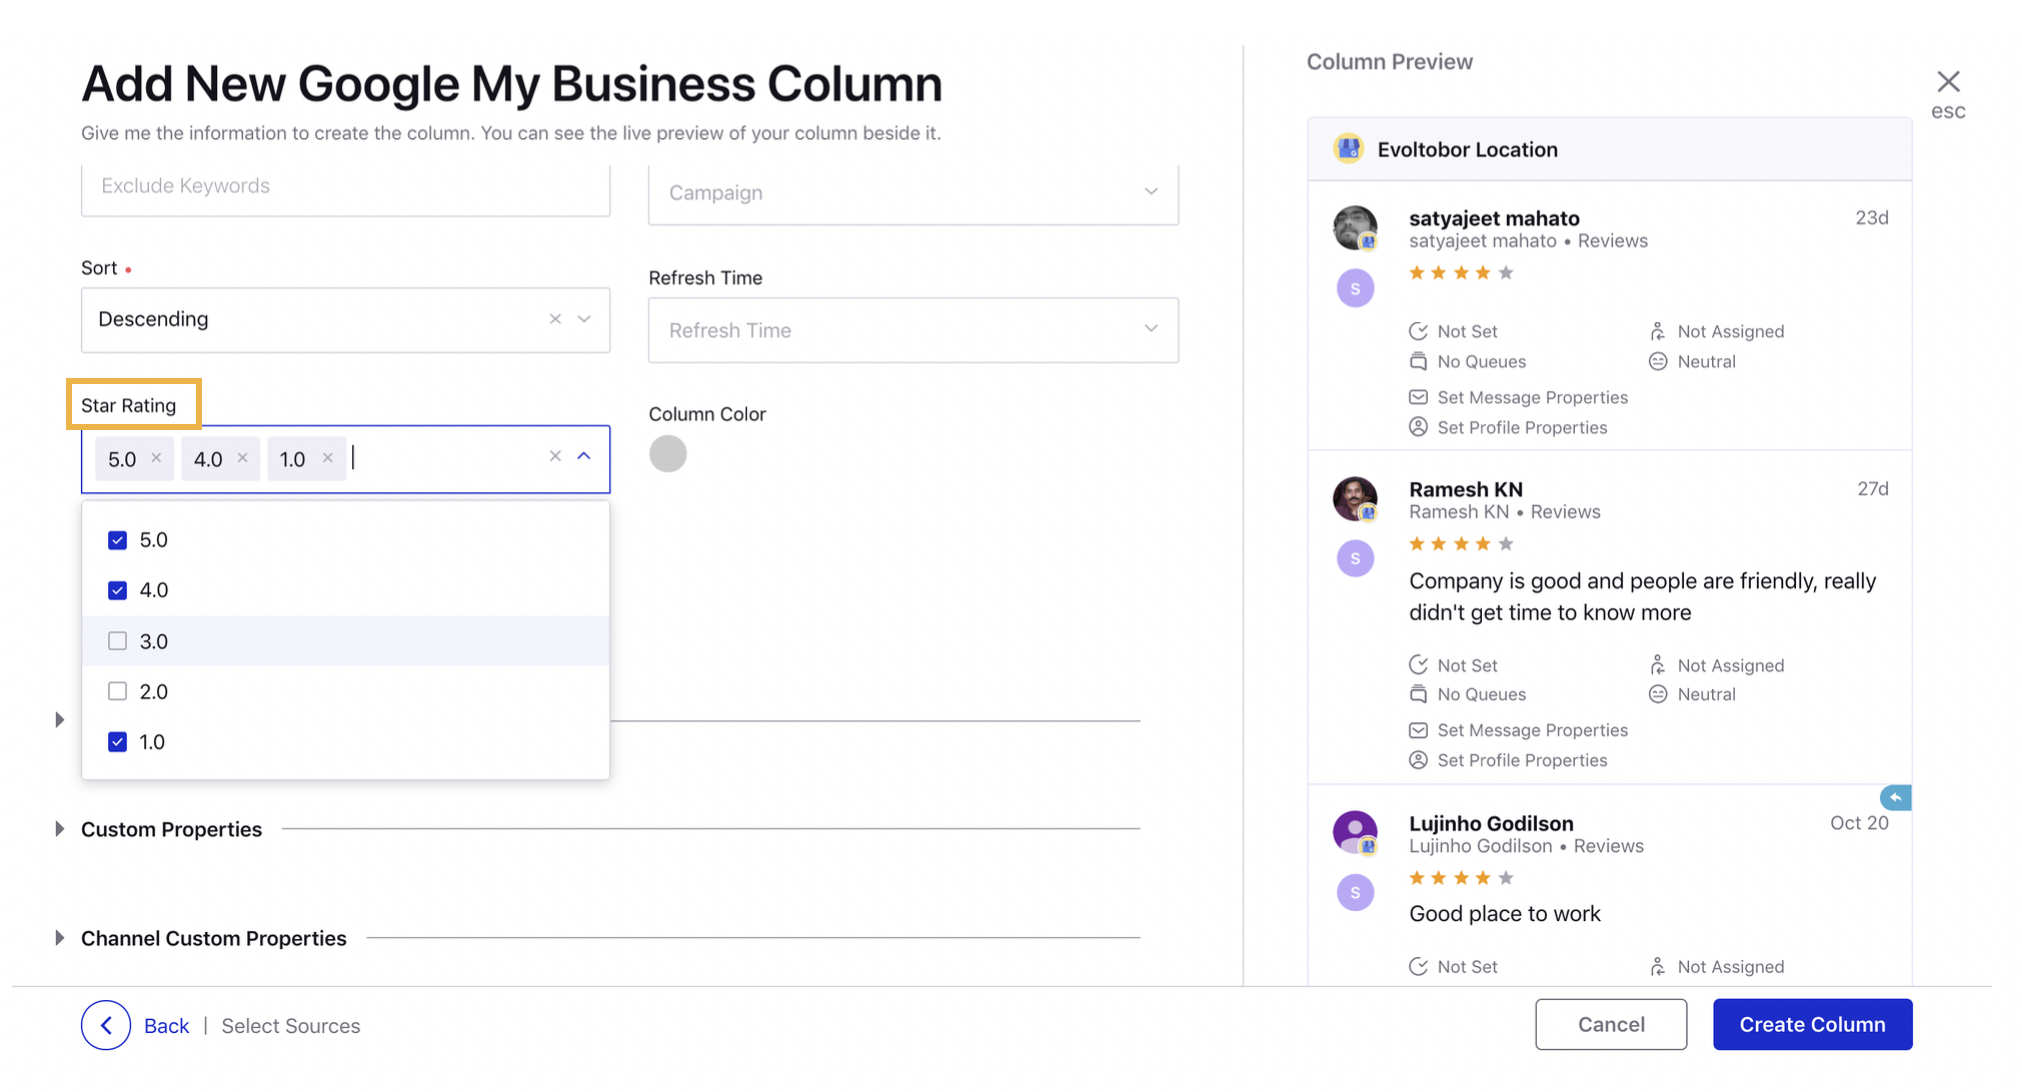Uncheck the 1.0 rating checkbox

117,742
